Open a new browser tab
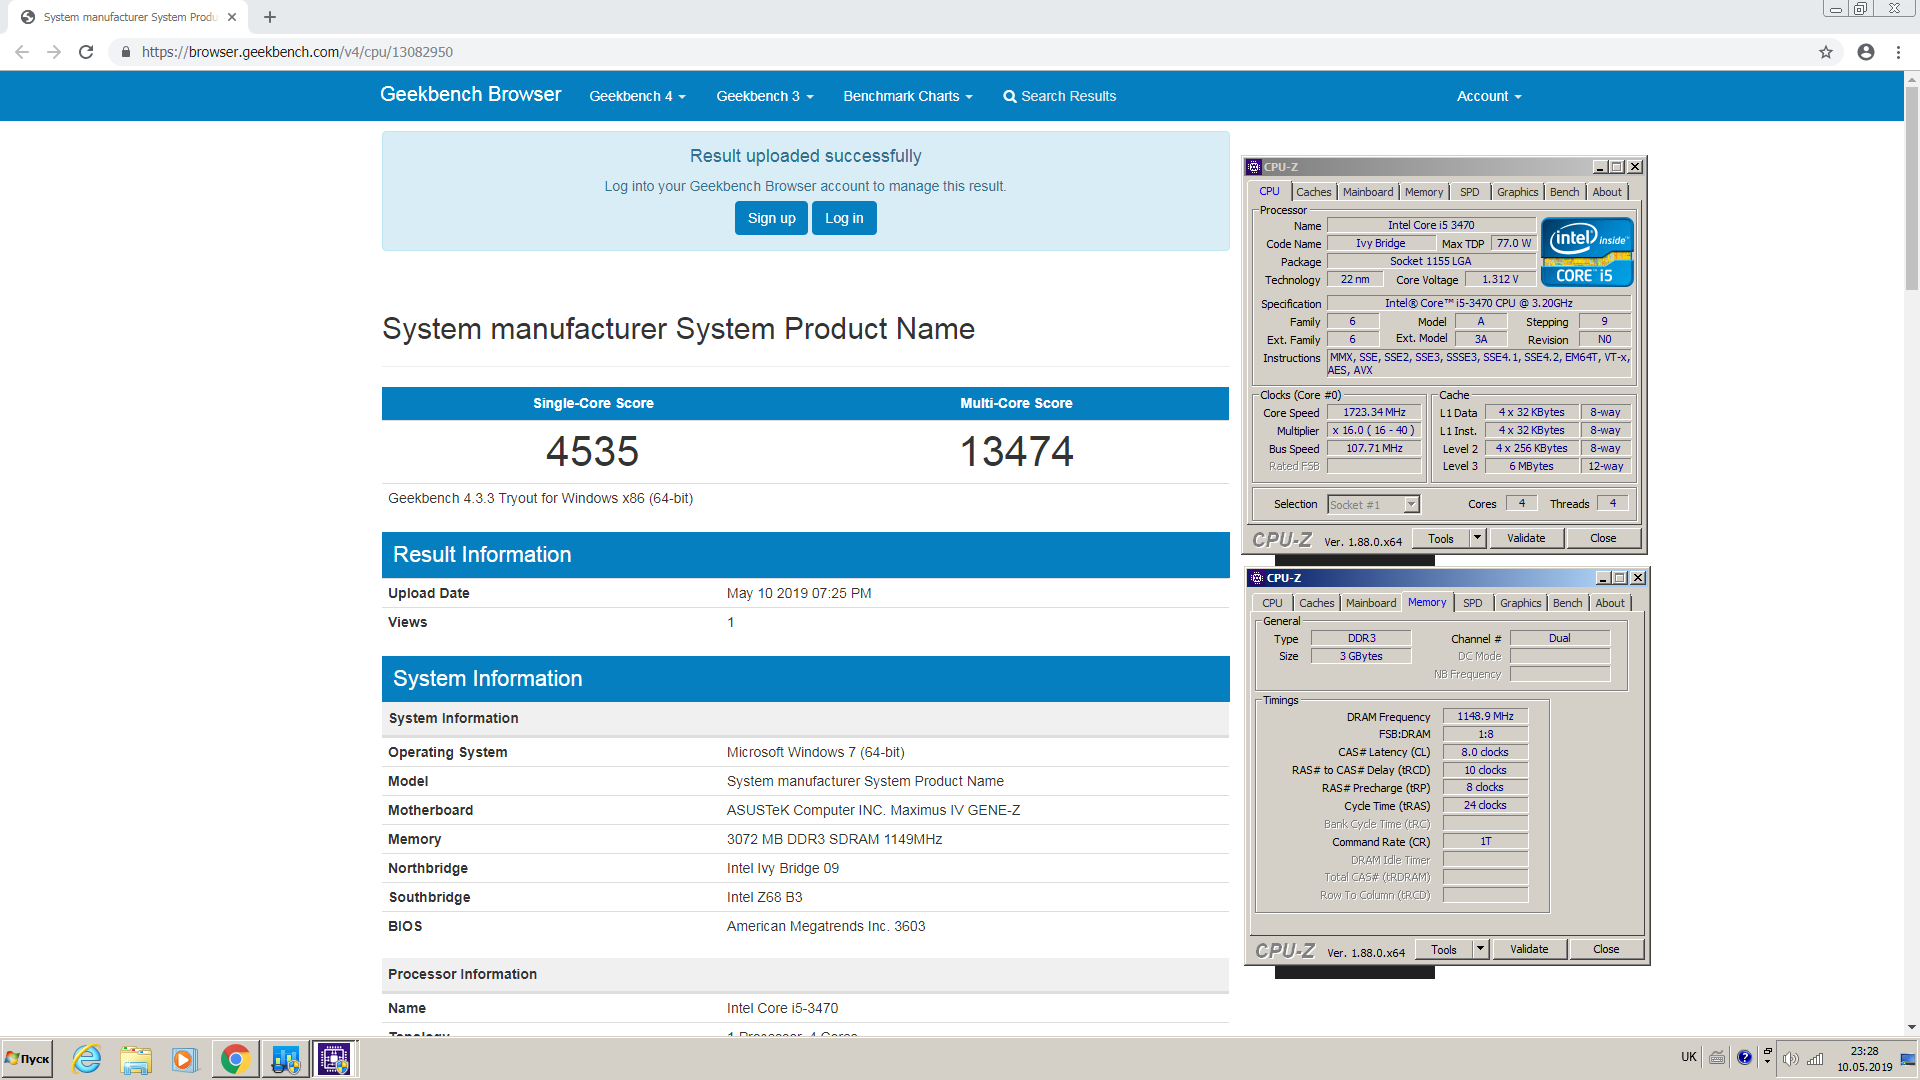Viewport: 1920px width, 1080px height. pyautogui.click(x=270, y=17)
